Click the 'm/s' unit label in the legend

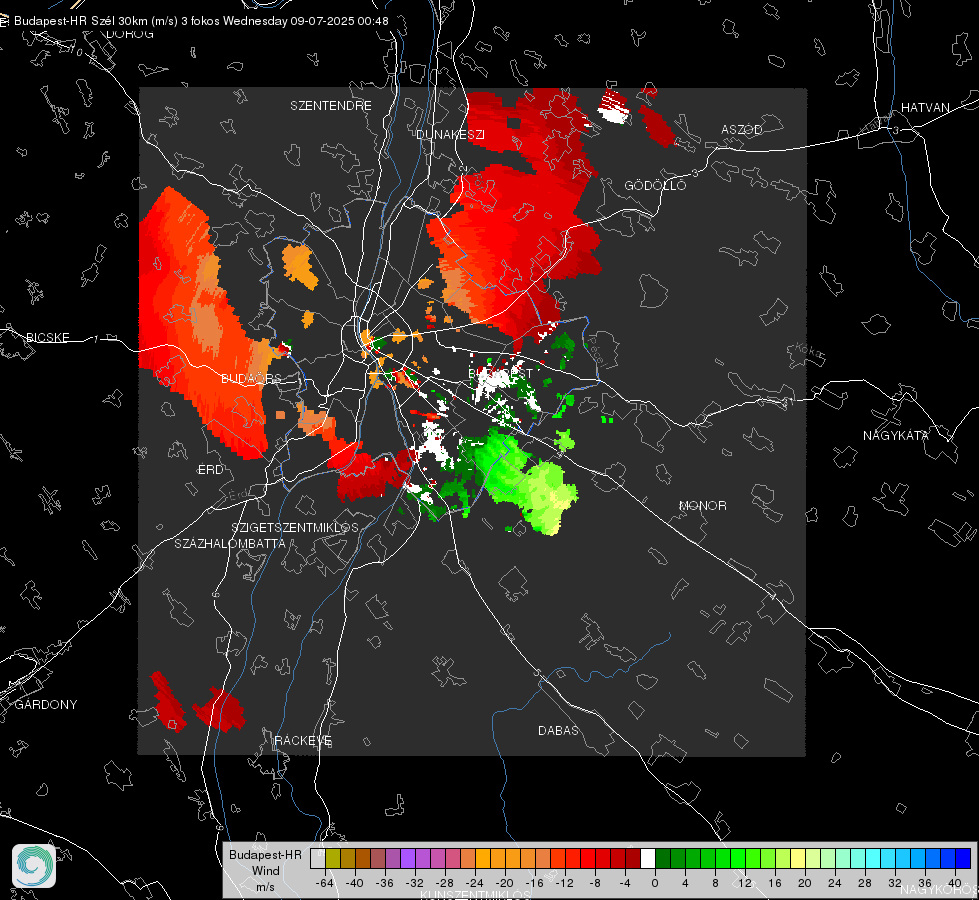point(265,887)
